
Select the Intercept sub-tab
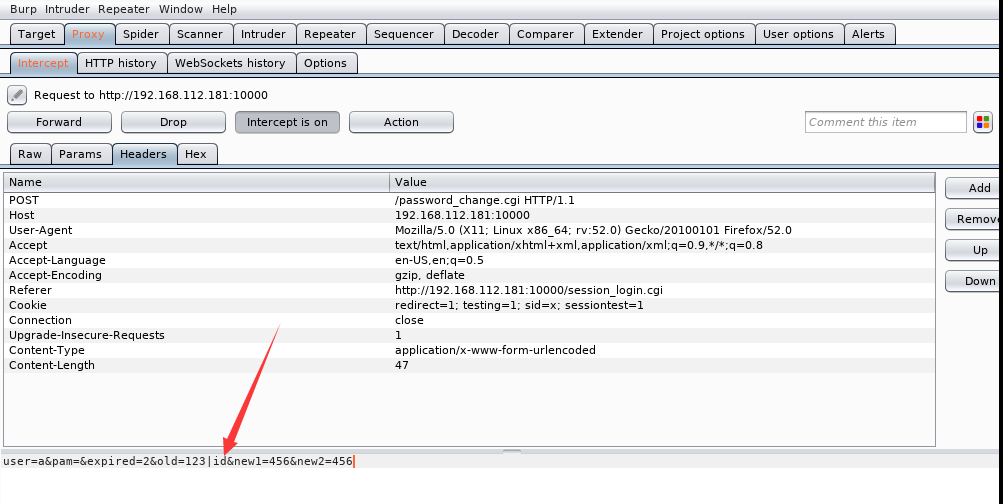(43, 63)
